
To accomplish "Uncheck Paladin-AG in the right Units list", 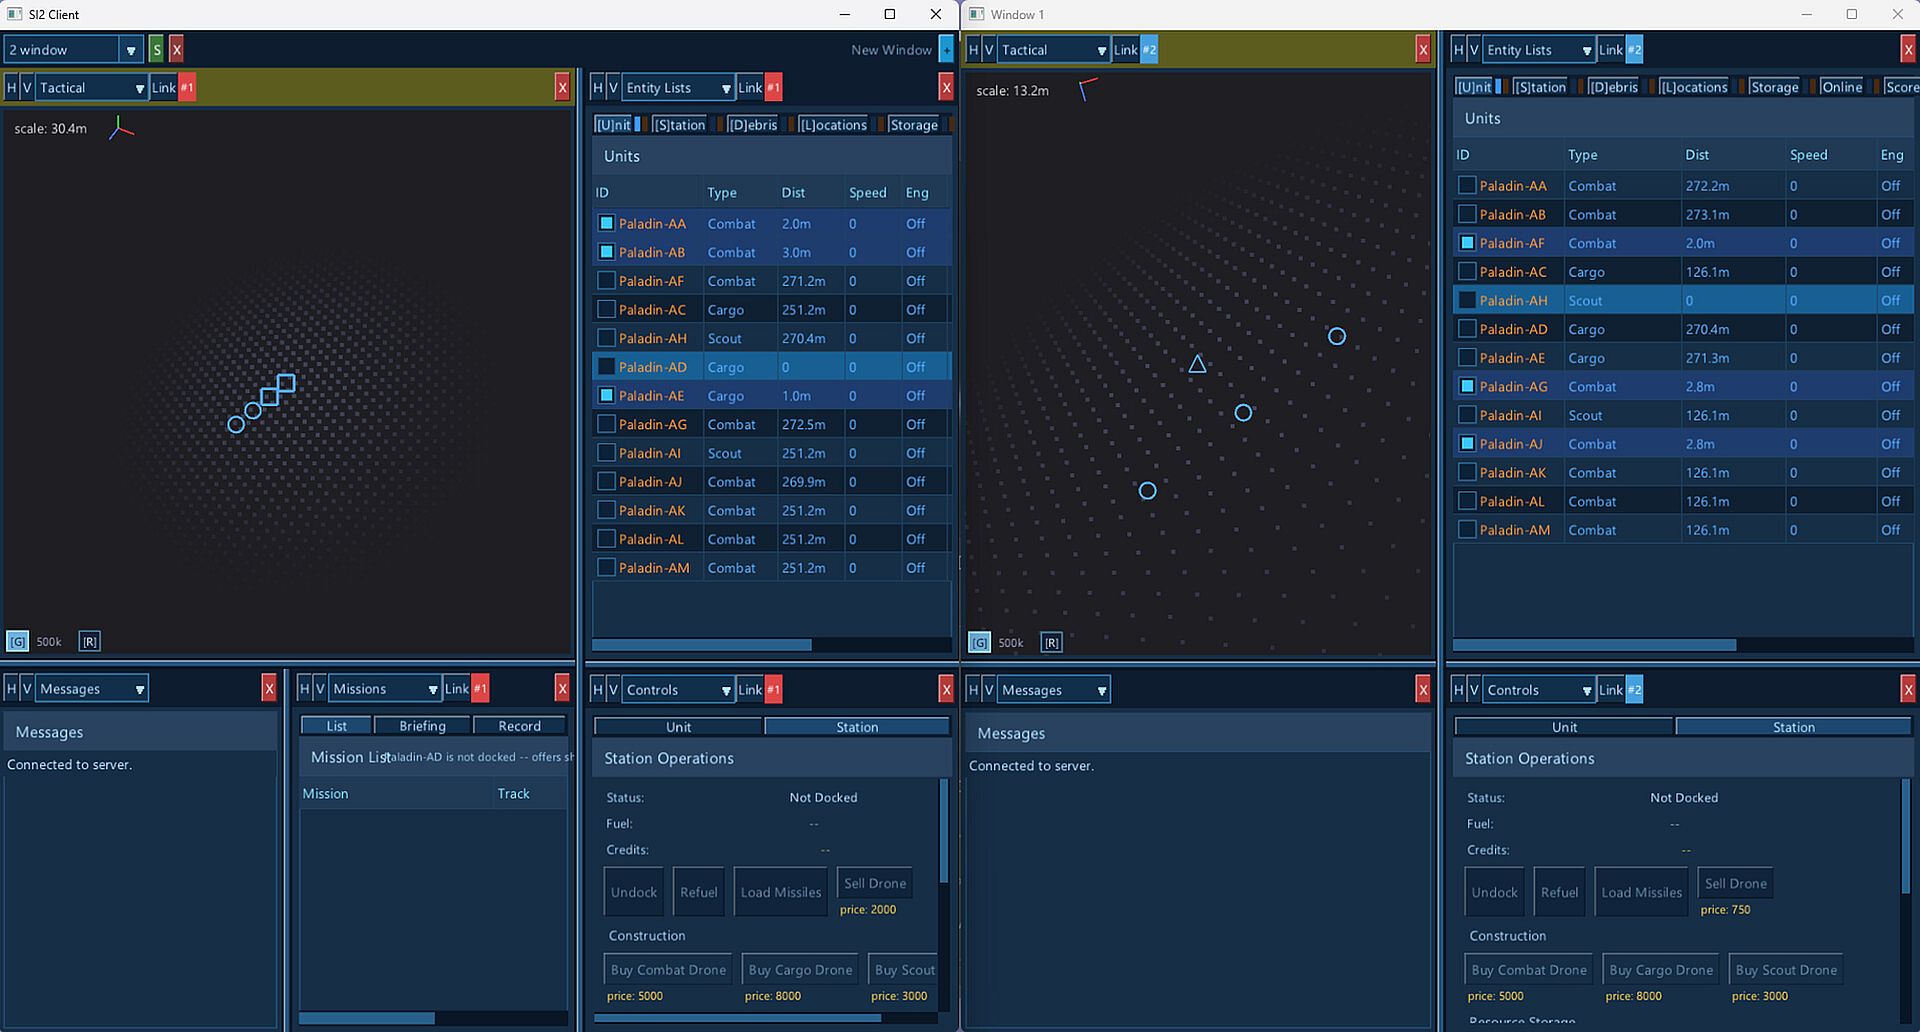I will pos(1467,386).
